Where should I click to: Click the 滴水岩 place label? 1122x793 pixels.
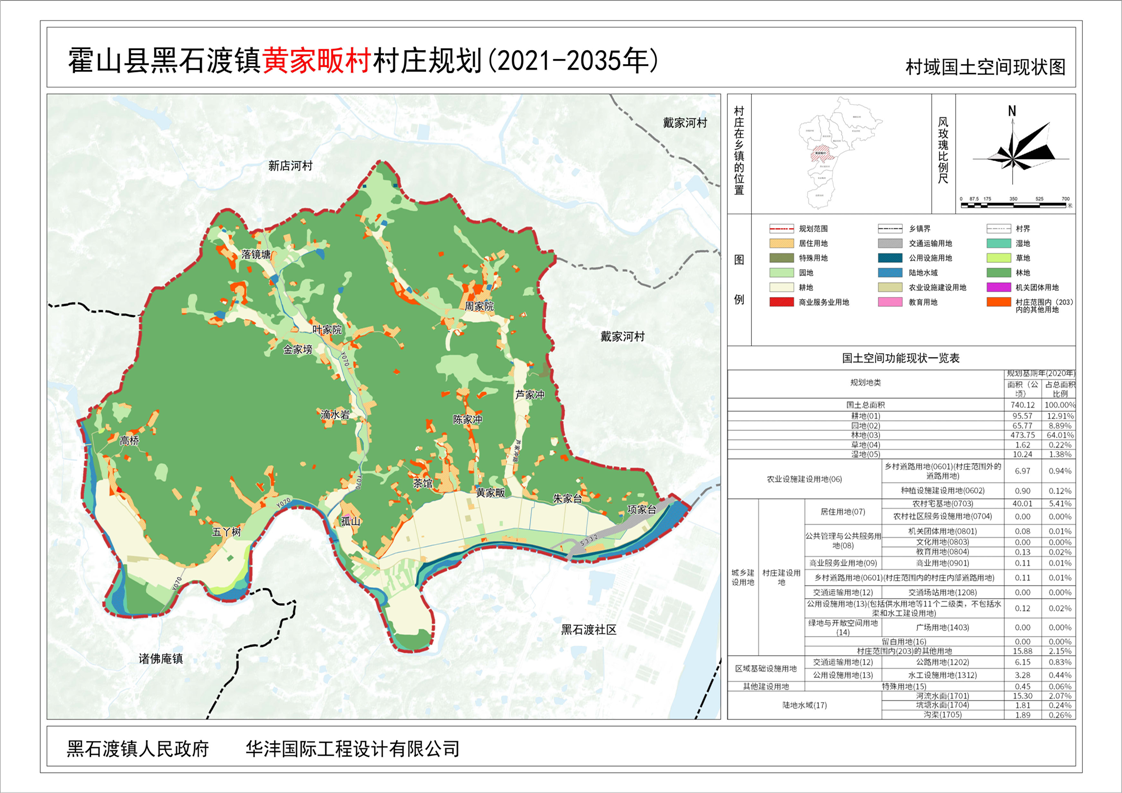tap(334, 413)
